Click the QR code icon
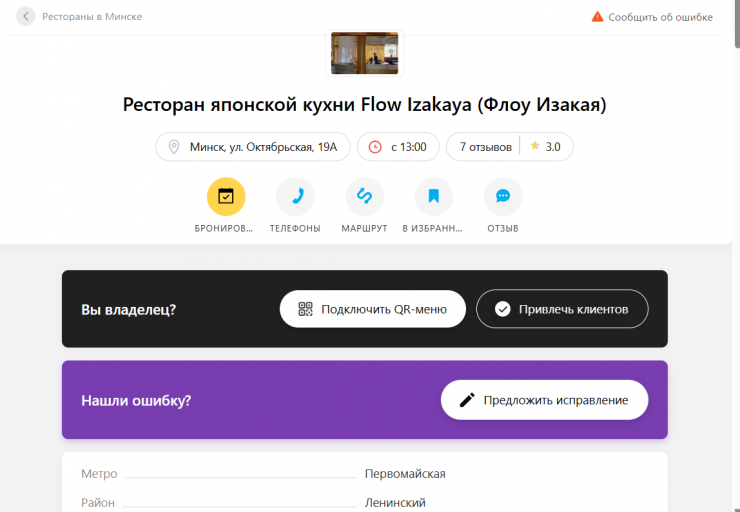Screen dimensions: 740x512 point(305,309)
